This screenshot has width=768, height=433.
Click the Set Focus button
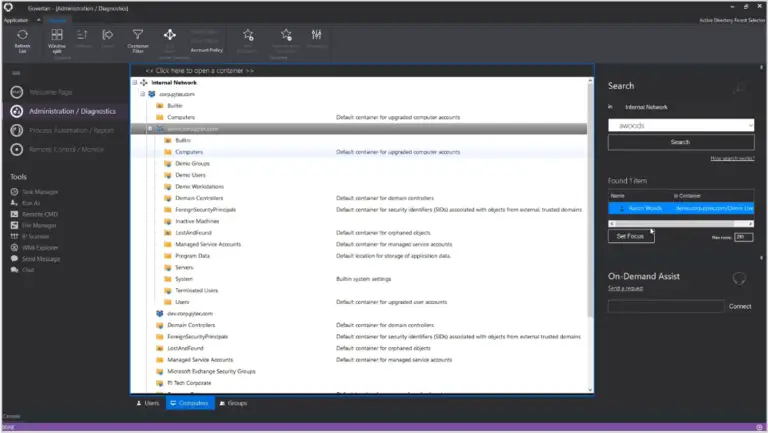pos(629,236)
